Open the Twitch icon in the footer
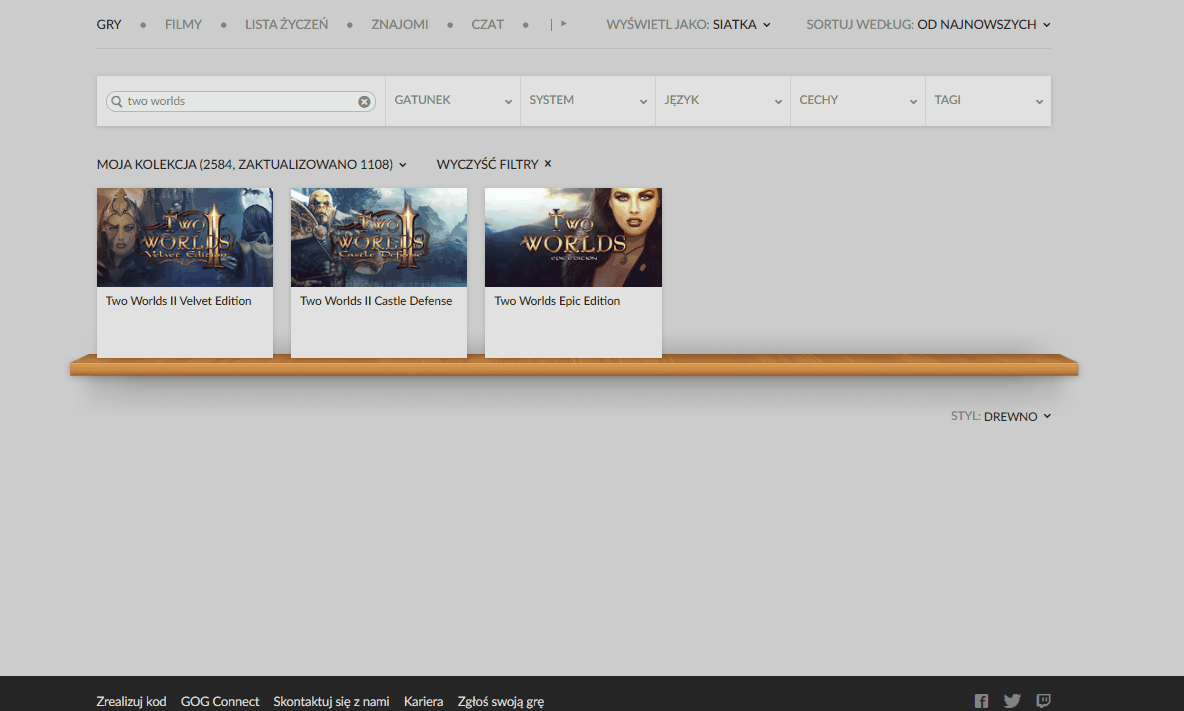 click(x=1044, y=701)
